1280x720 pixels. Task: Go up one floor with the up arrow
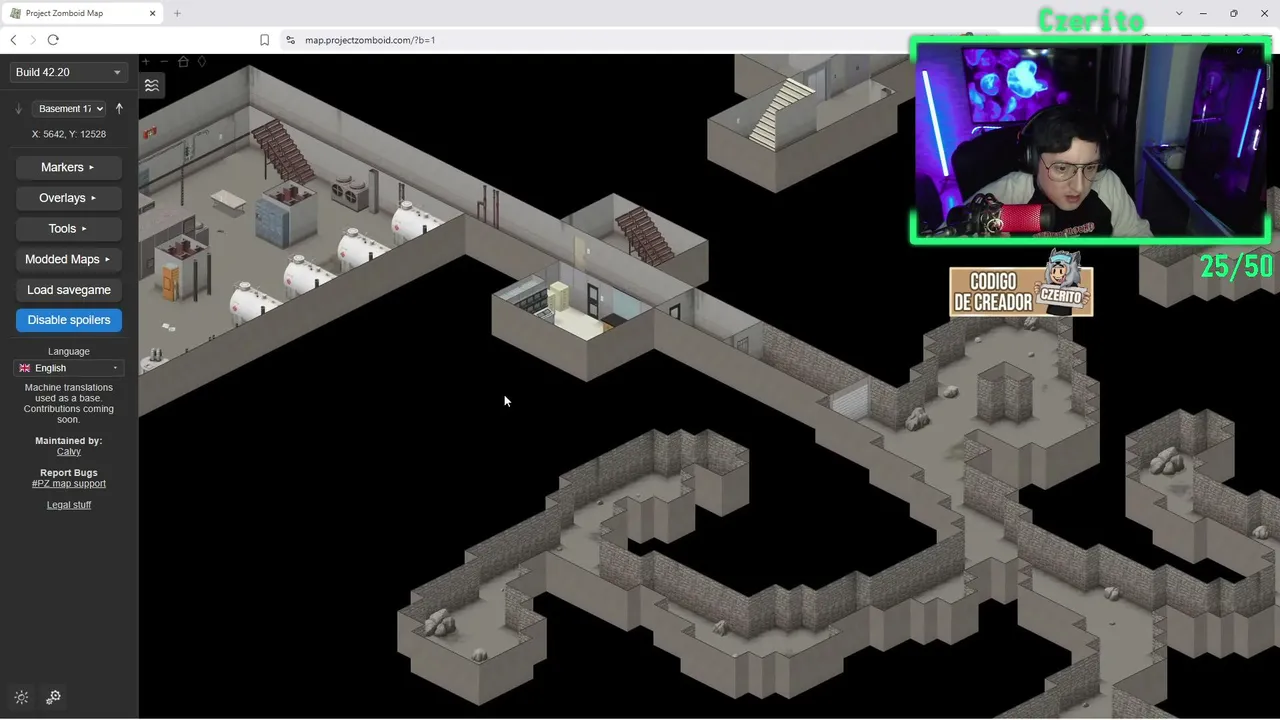coord(119,109)
